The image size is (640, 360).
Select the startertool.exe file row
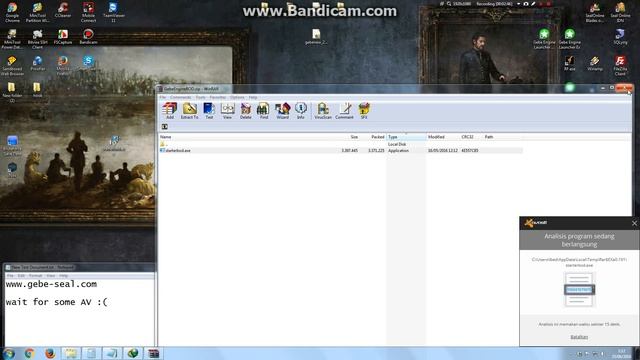coord(341,151)
